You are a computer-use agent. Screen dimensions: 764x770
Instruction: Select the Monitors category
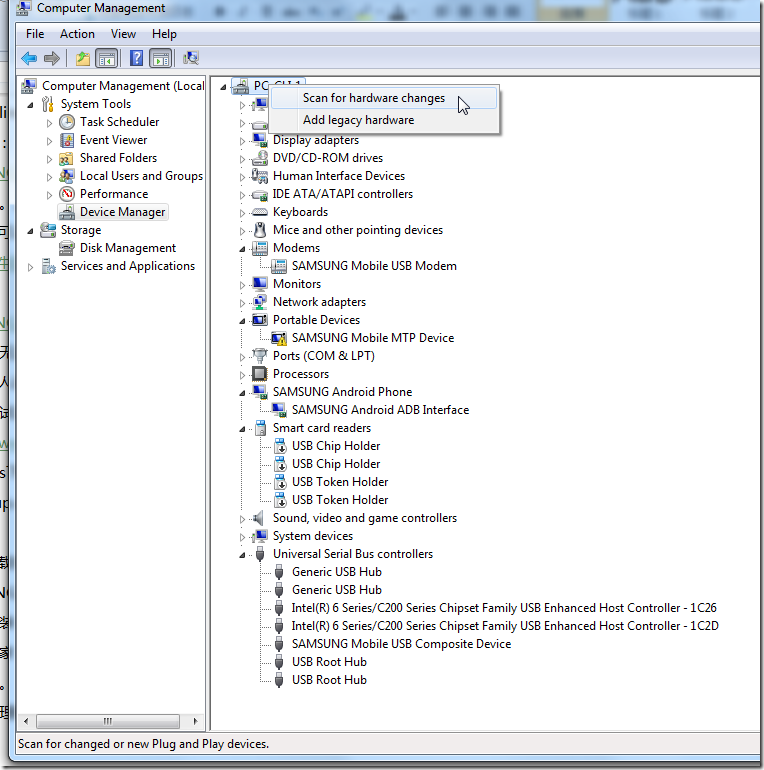tap(297, 284)
